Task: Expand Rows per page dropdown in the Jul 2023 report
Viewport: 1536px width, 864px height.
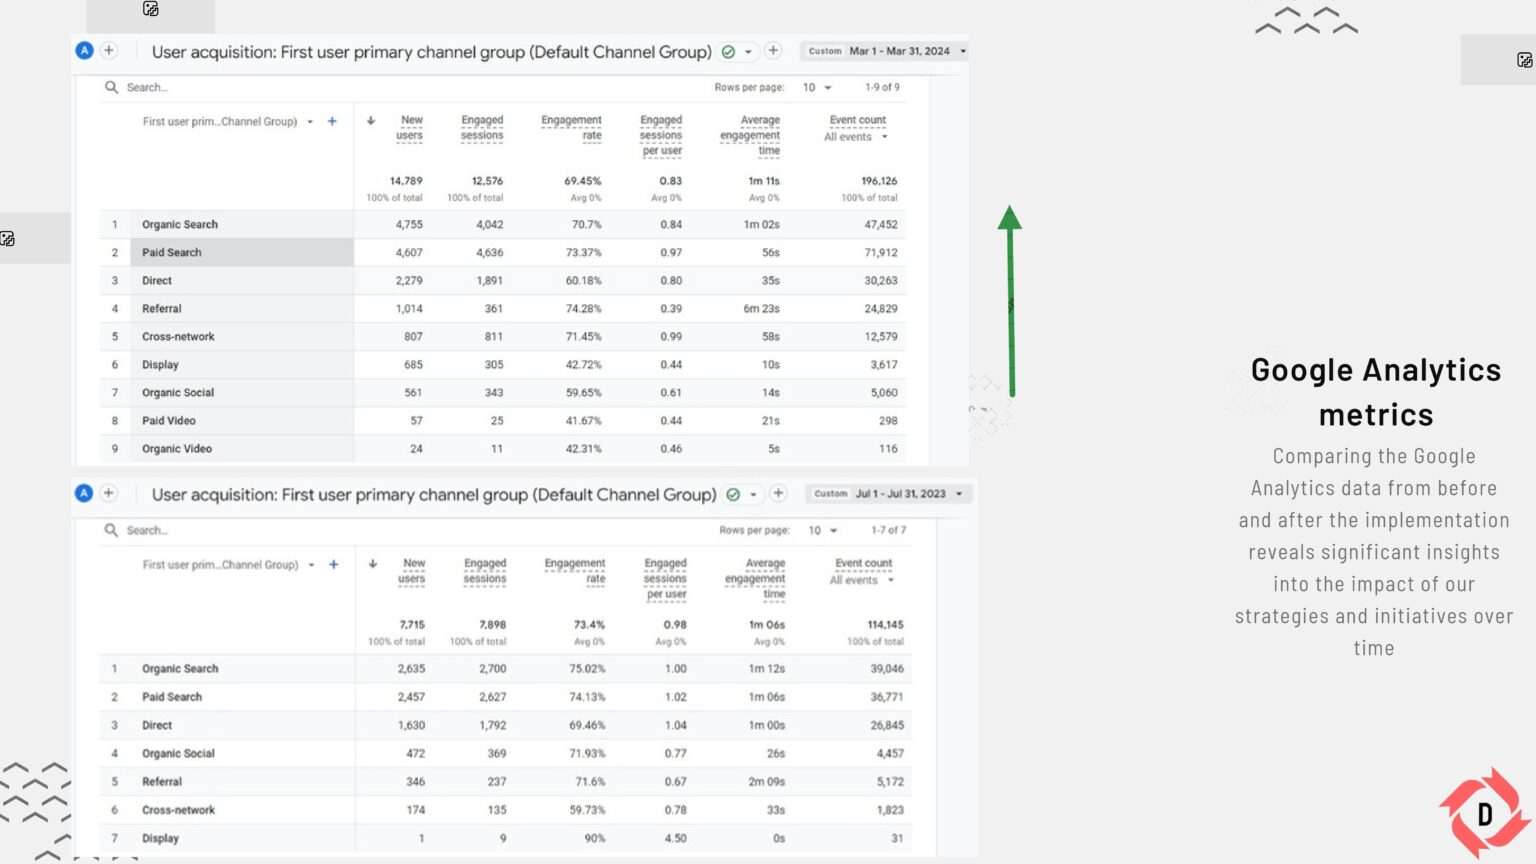Action: pos(823,531)
